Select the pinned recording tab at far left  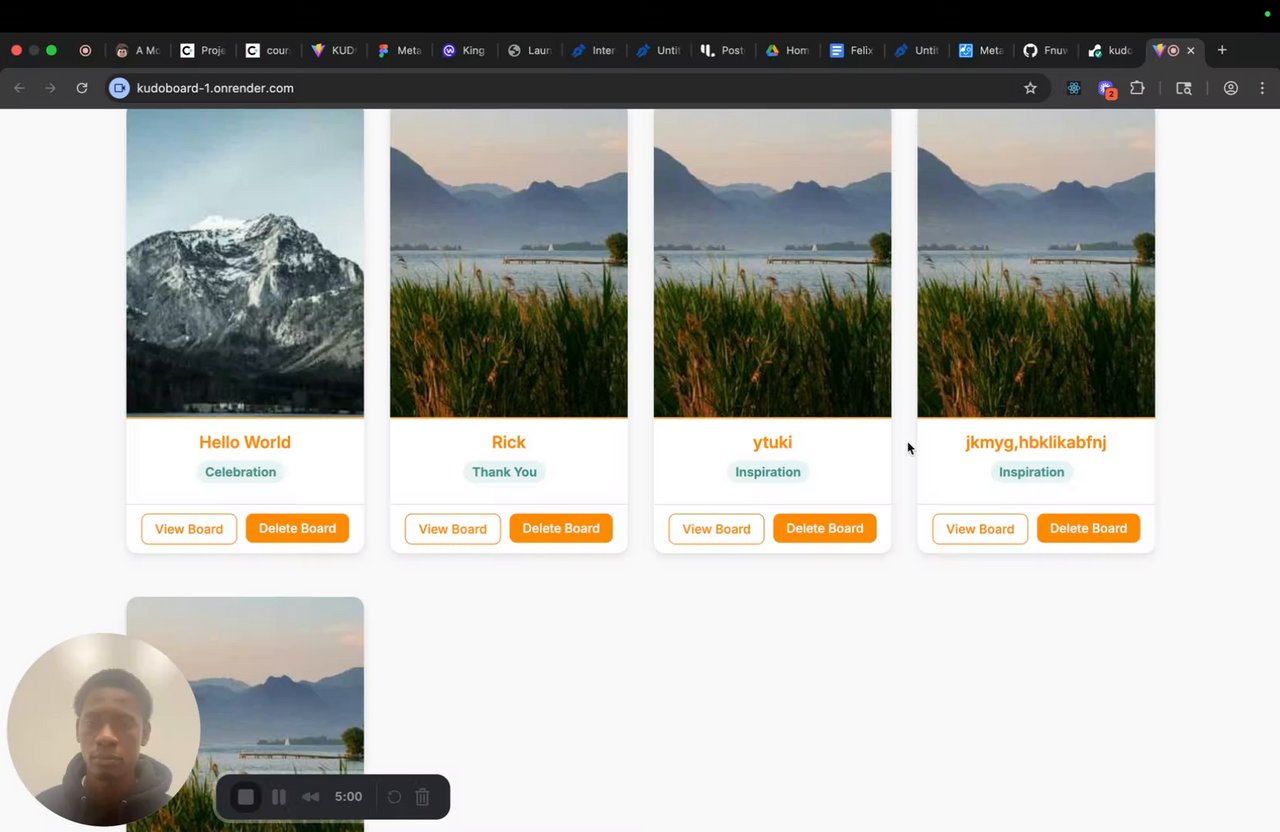pyautogui.click(x=85, y=50)
